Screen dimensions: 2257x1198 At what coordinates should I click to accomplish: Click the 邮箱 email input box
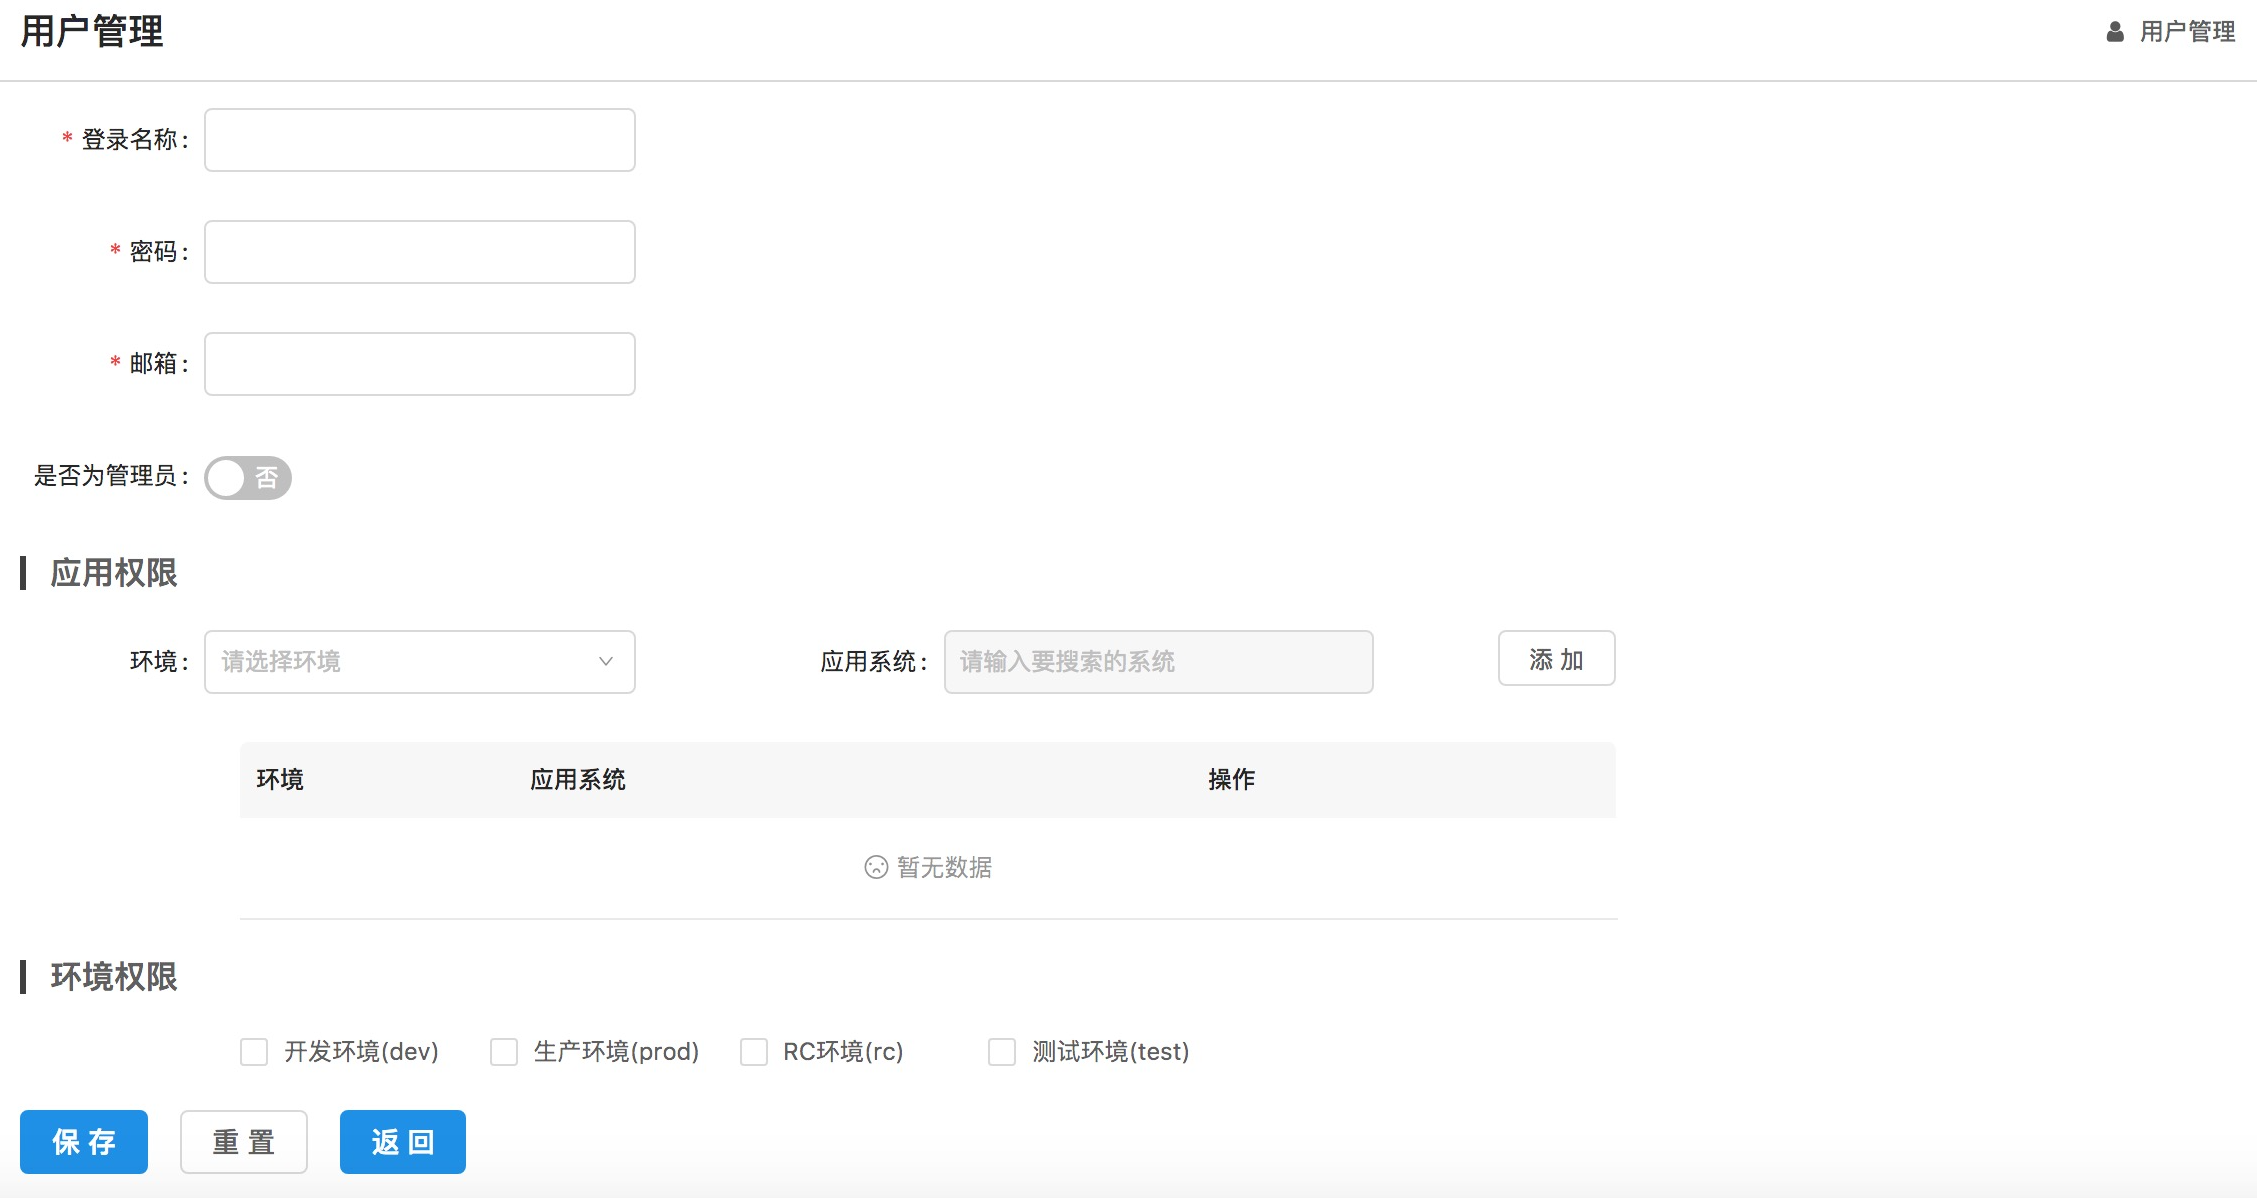[x=420, y=364]
